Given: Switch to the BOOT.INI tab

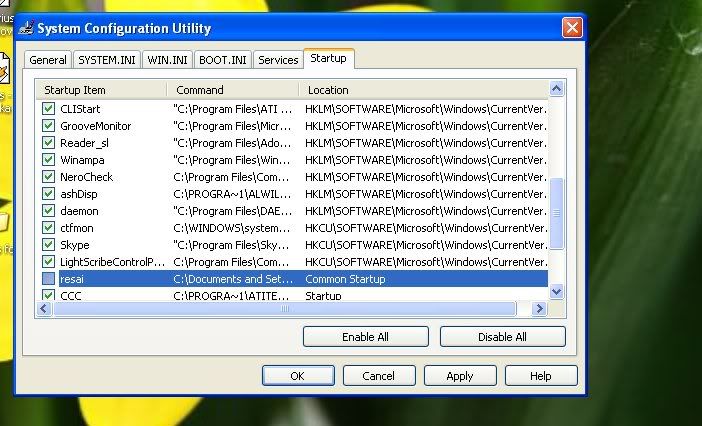Looking at the screenshot, I should pyautogui.click(x=223, y=60).
